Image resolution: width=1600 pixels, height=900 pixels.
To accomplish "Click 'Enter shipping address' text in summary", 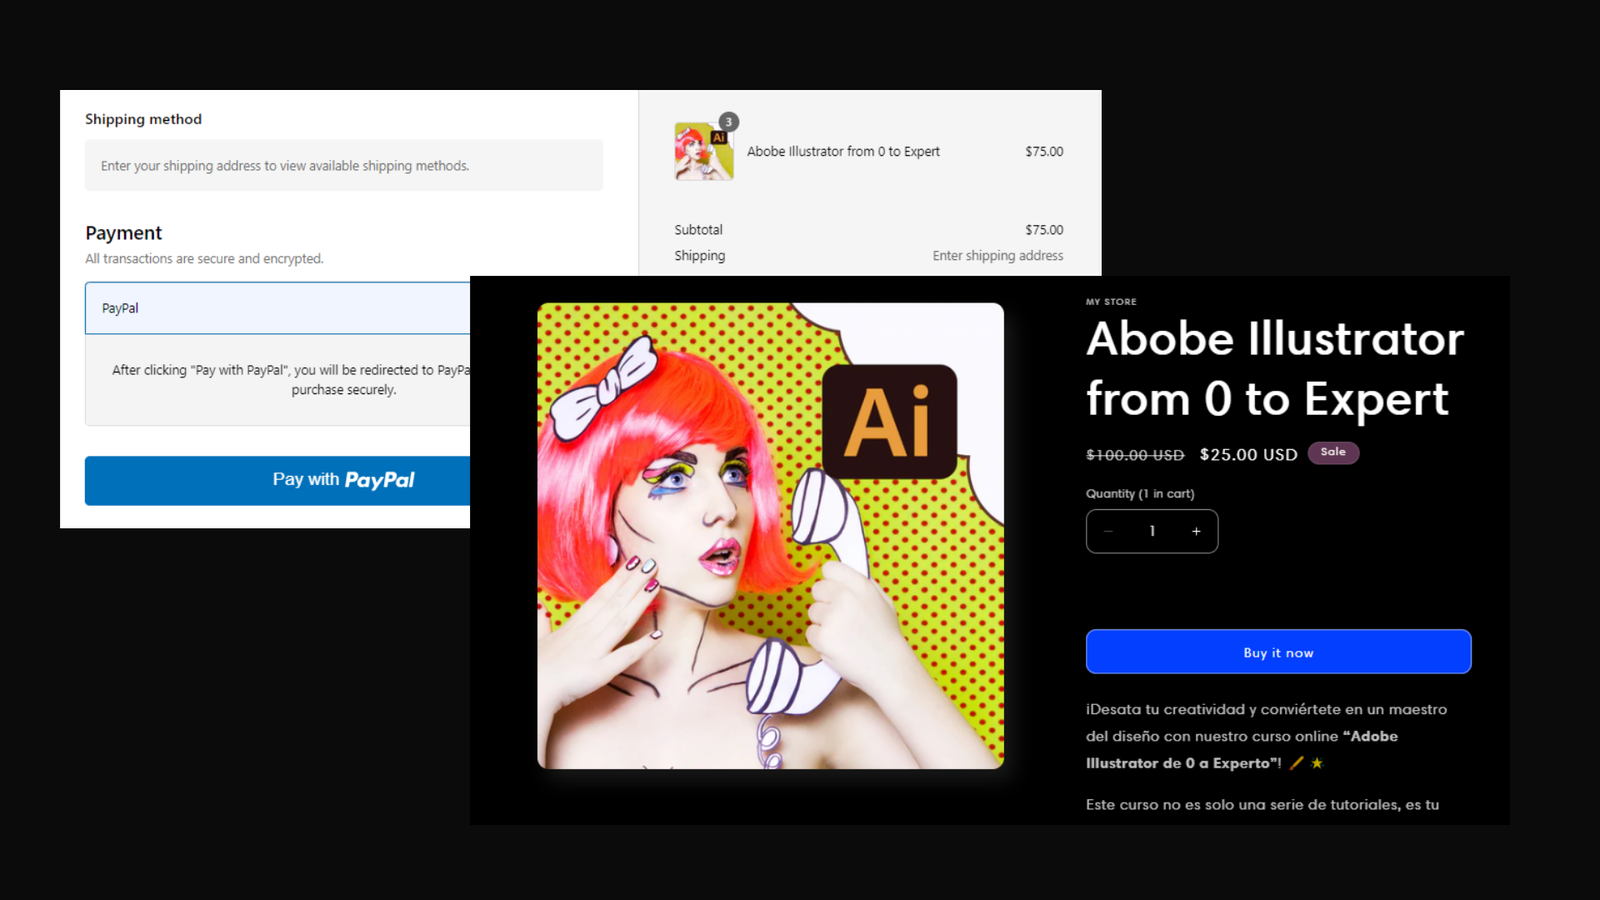I will pos(998,256).
